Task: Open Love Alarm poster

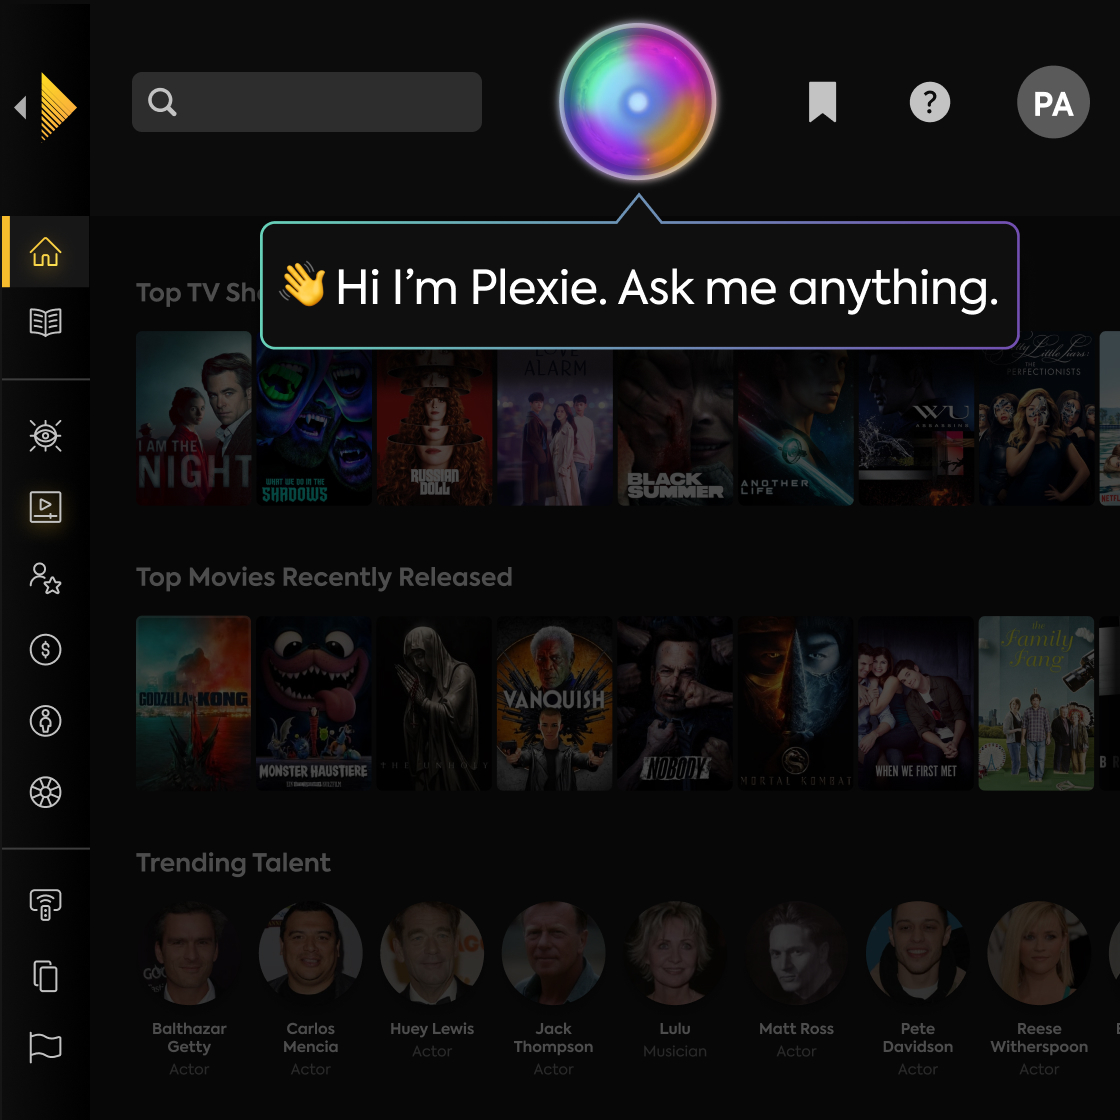Action: point(555,427)
